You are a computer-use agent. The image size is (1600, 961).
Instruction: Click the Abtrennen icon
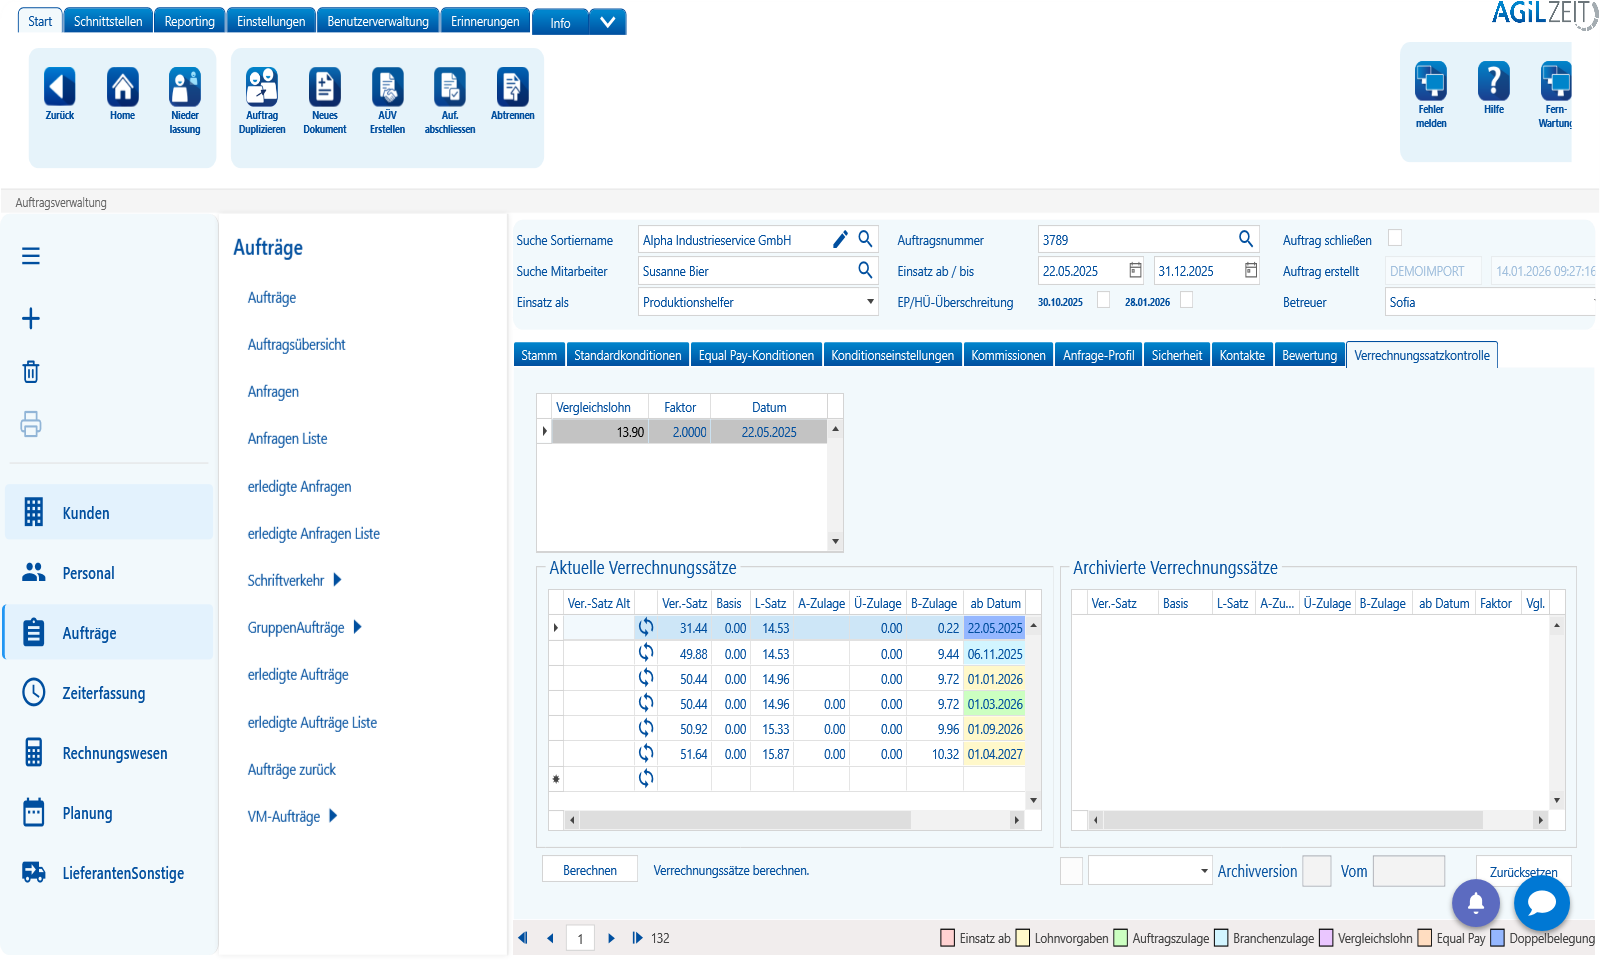512,87
